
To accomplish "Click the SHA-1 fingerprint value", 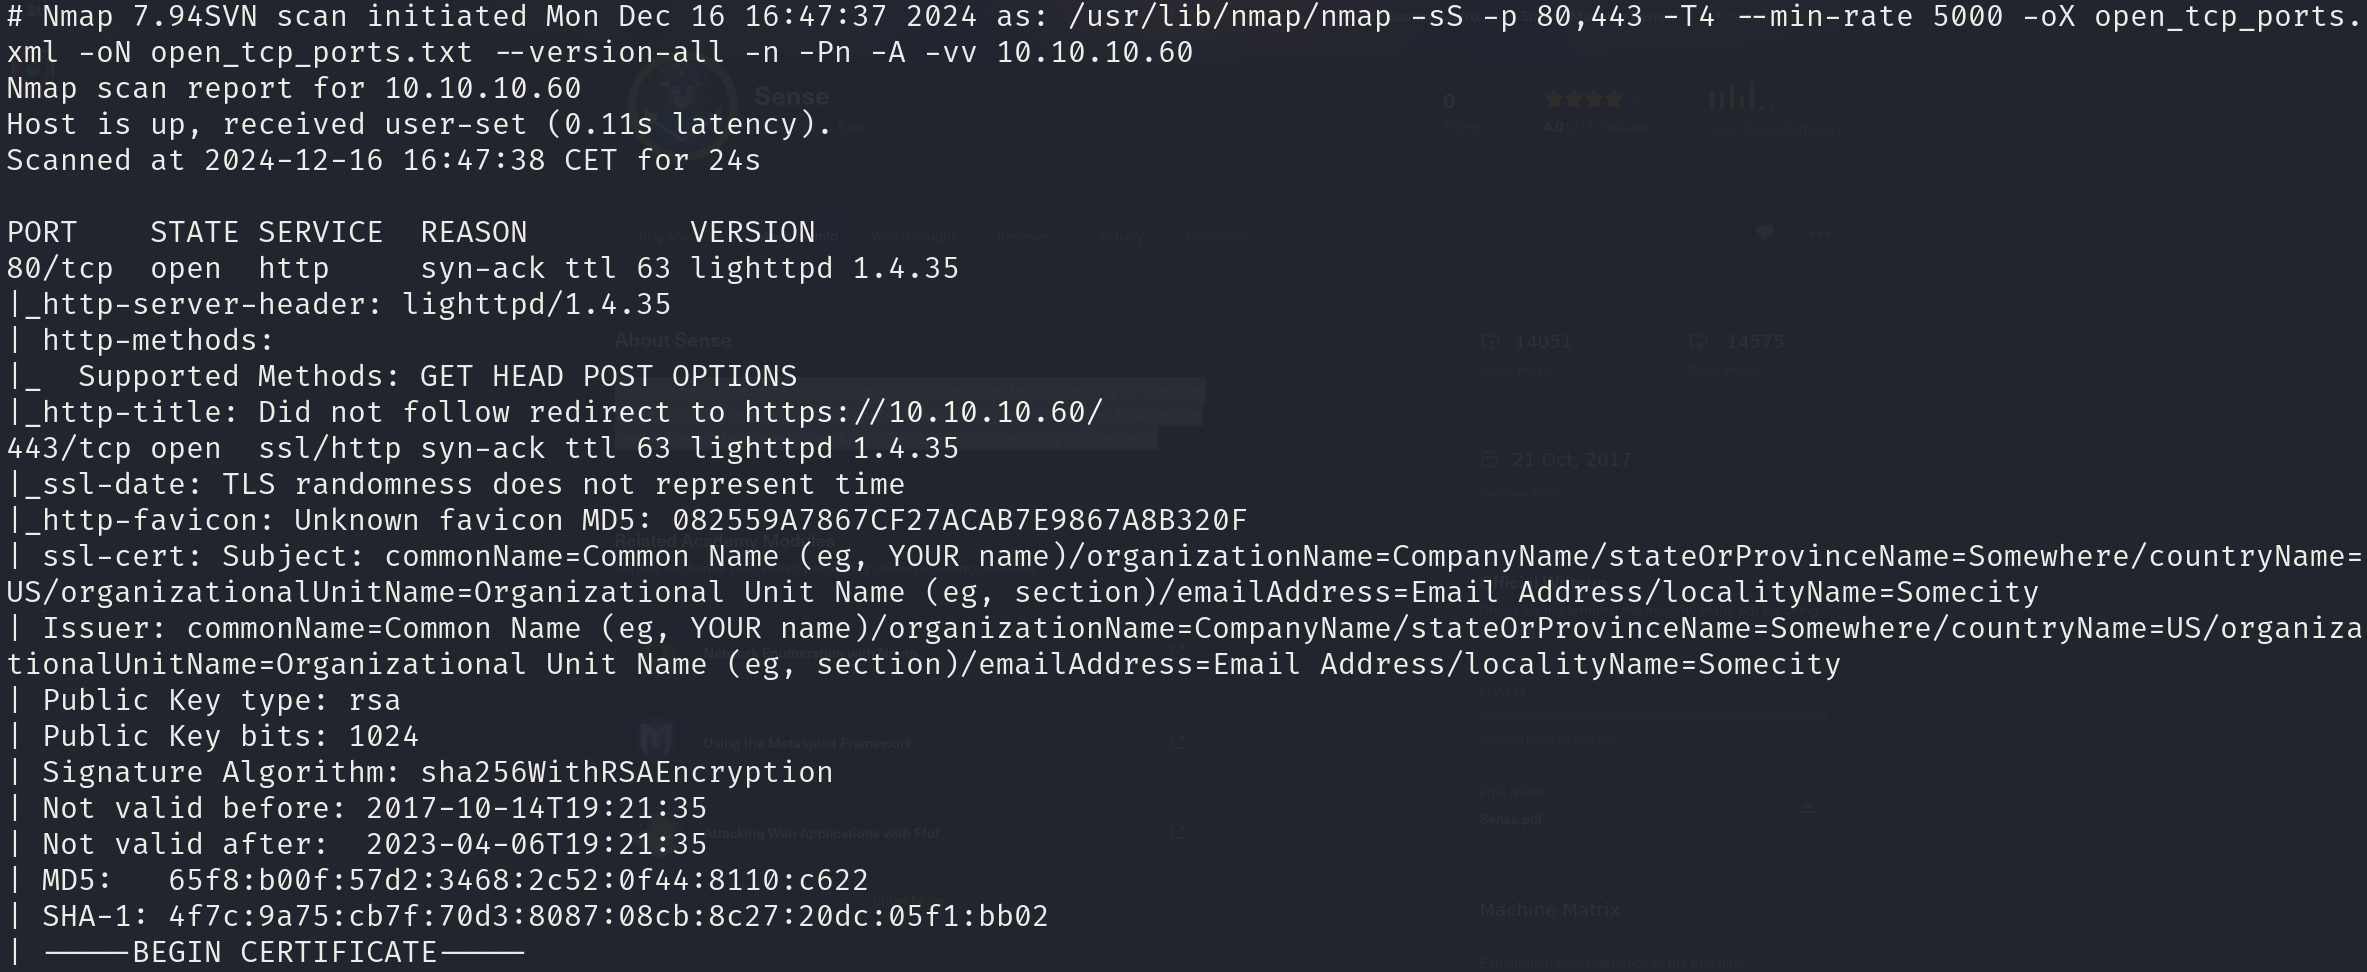I will (608, 916).
